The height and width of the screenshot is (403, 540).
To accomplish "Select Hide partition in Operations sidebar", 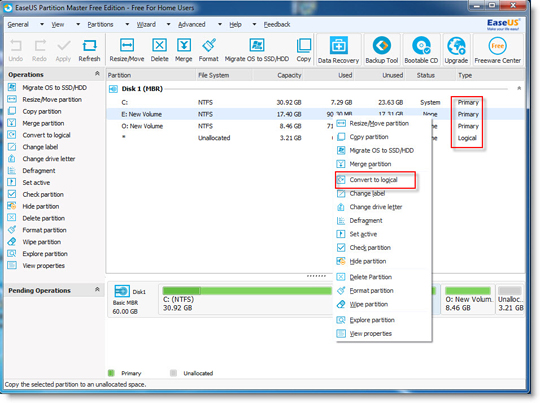I will pos(33,206).
